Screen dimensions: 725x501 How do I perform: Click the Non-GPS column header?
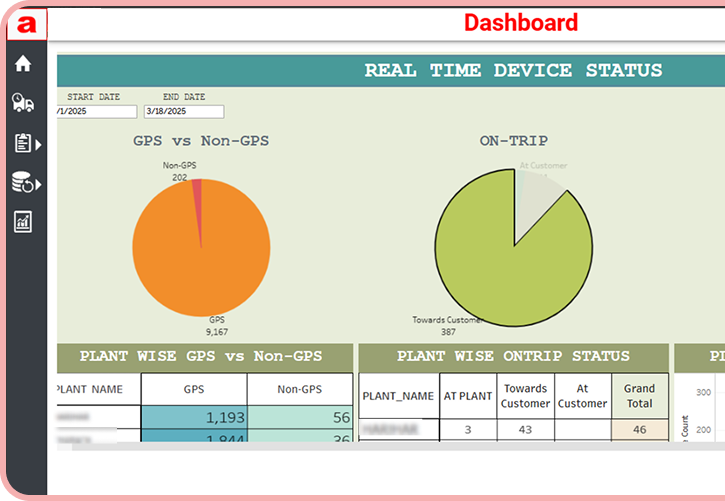(299, 389)
